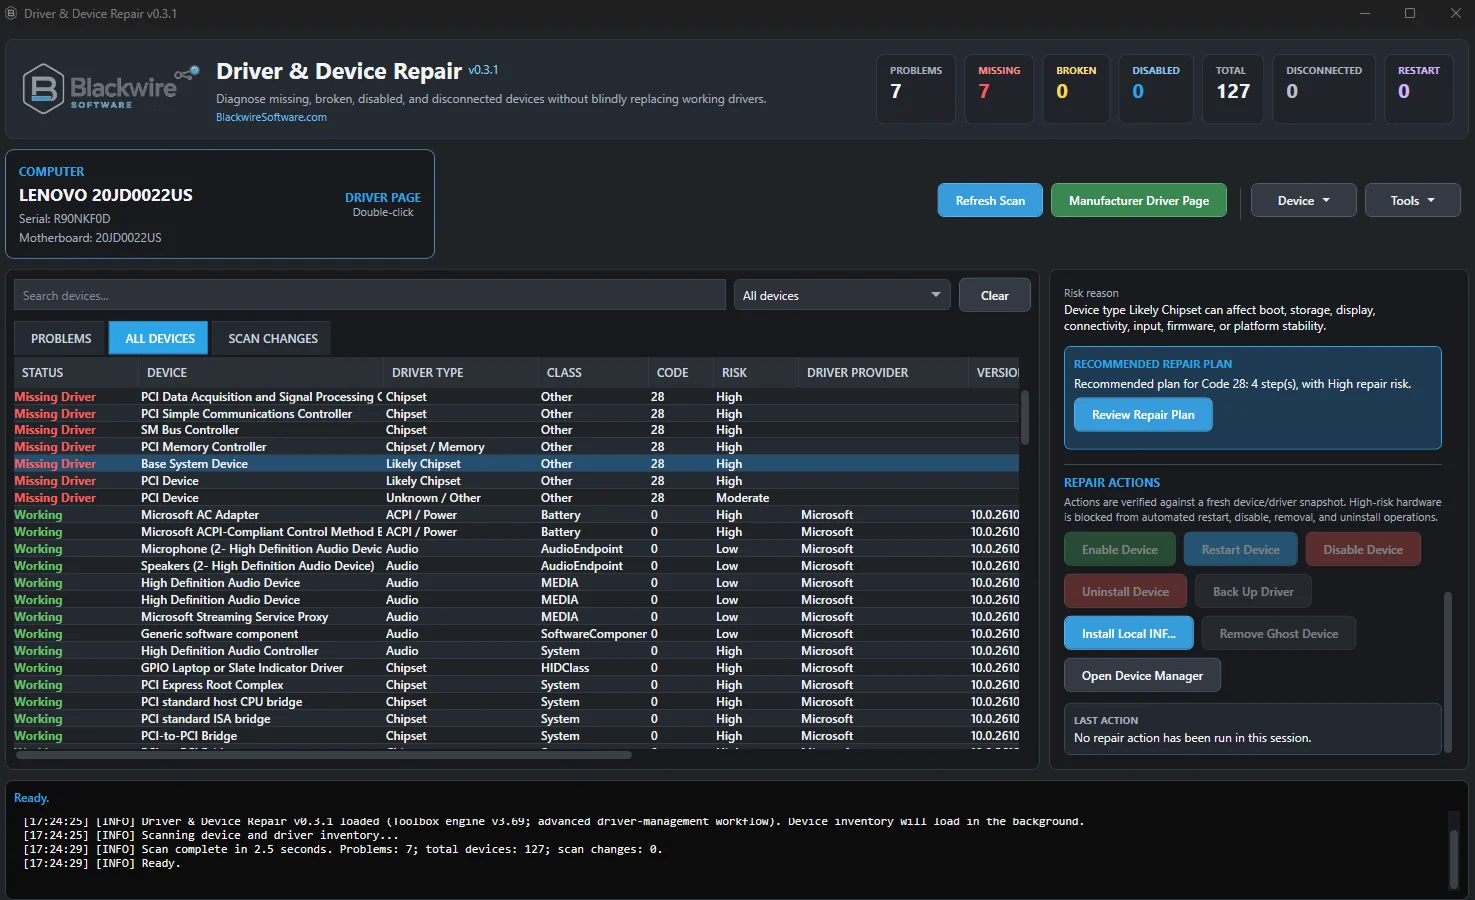Select the SM Bus Controller row
1475x900 pixels.
pos(516,430)
